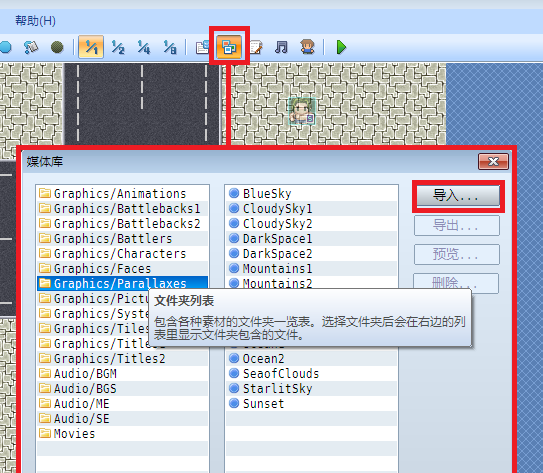Viewport: 543px width, 473px height.
Task: Select Audio/SE folder
Action: click(x=123, y=419)
